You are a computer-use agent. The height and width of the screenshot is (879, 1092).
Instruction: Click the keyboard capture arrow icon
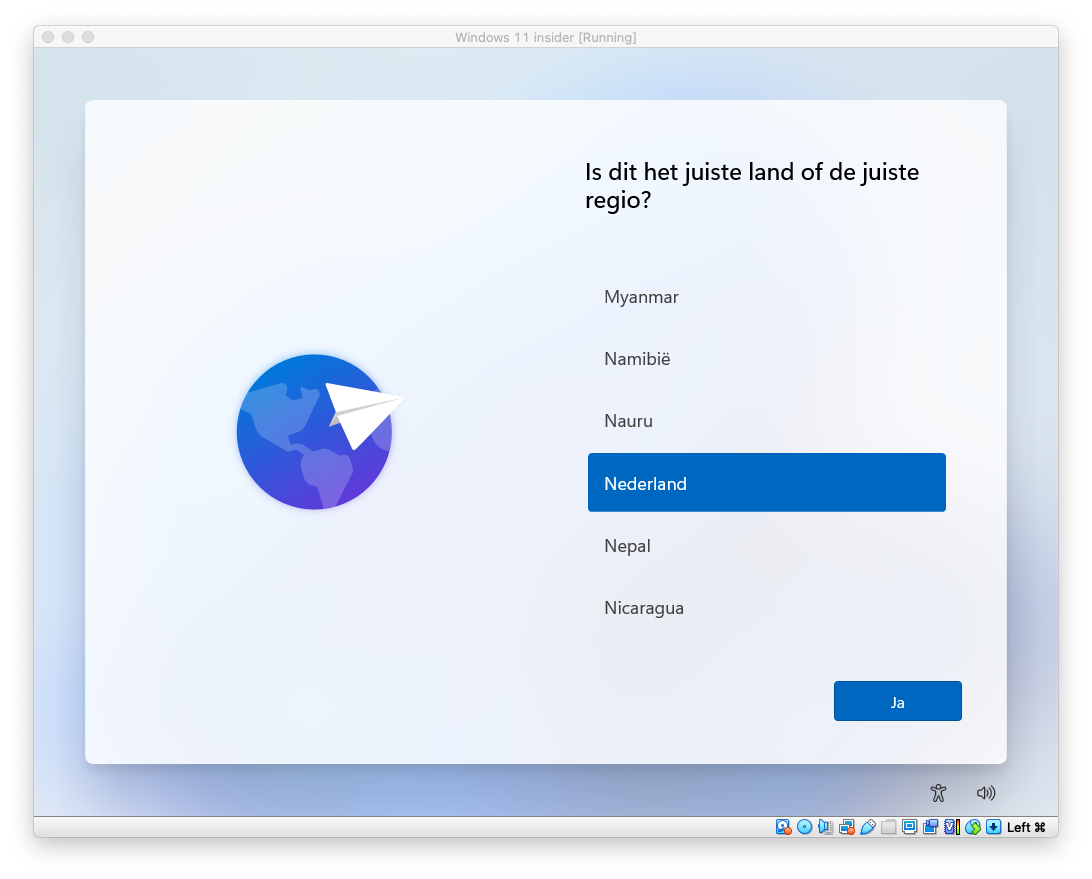click(993, 827)
